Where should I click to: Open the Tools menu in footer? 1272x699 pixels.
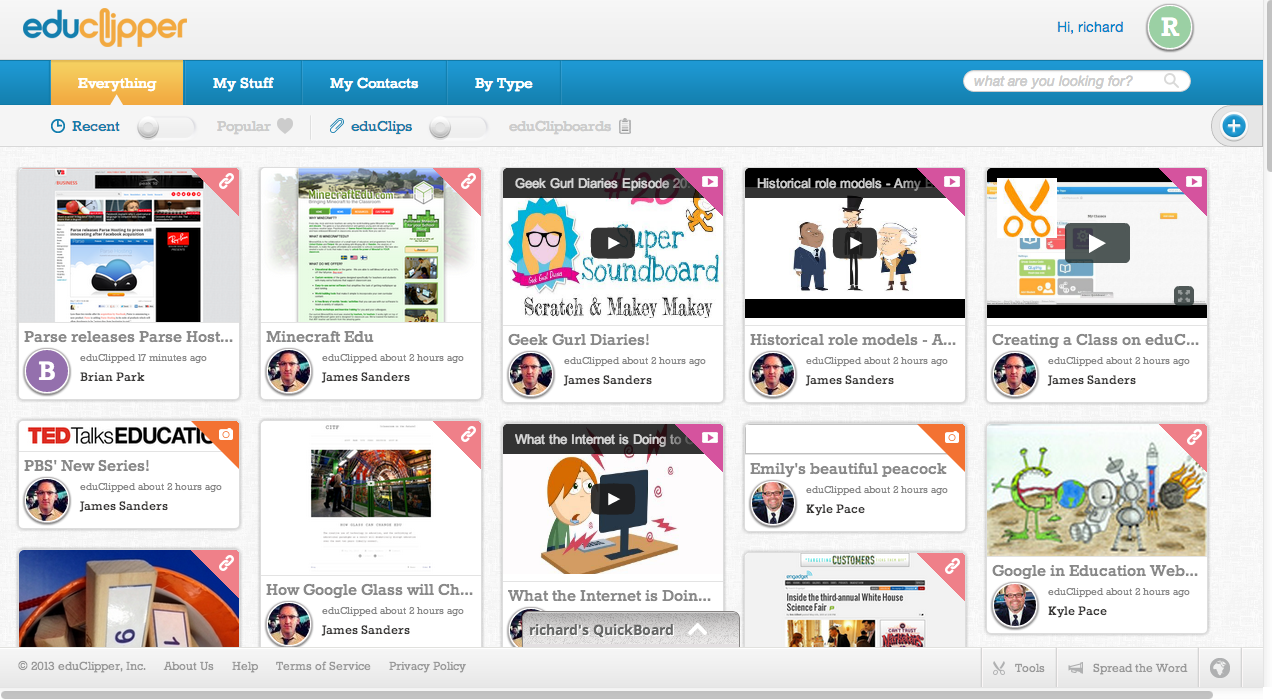[1018, 668]
